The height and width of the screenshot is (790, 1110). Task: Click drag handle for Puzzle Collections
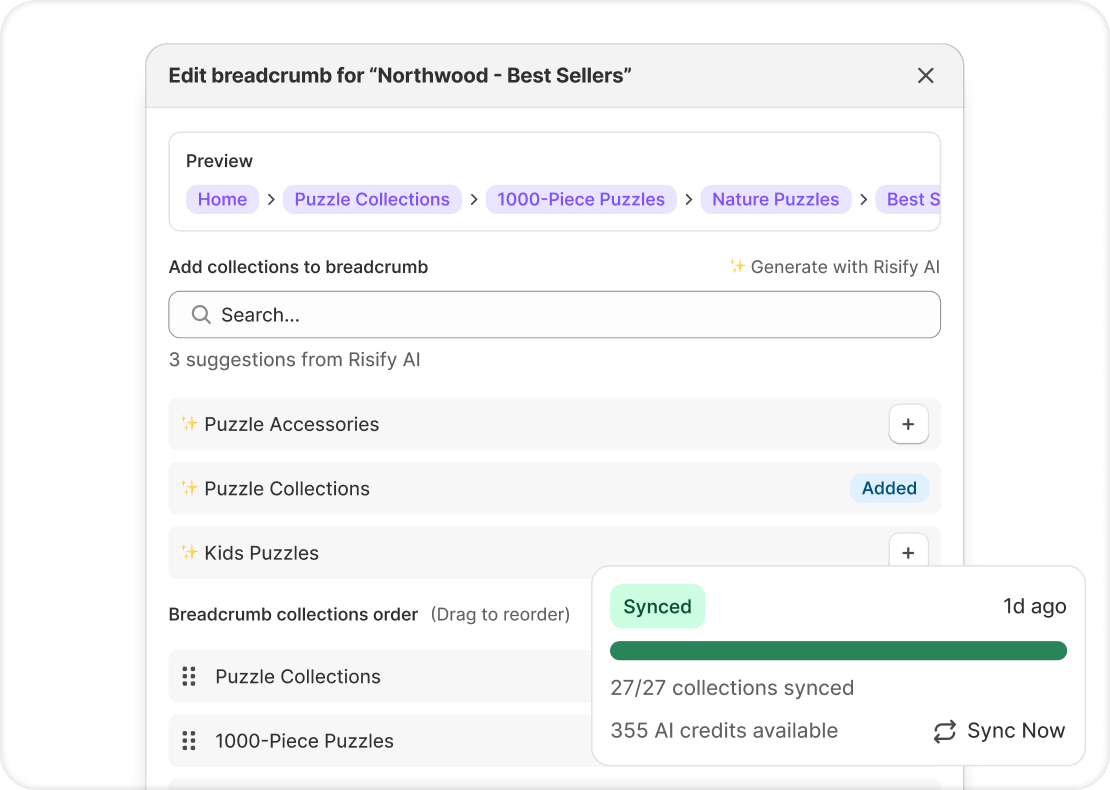click(189, 677)
